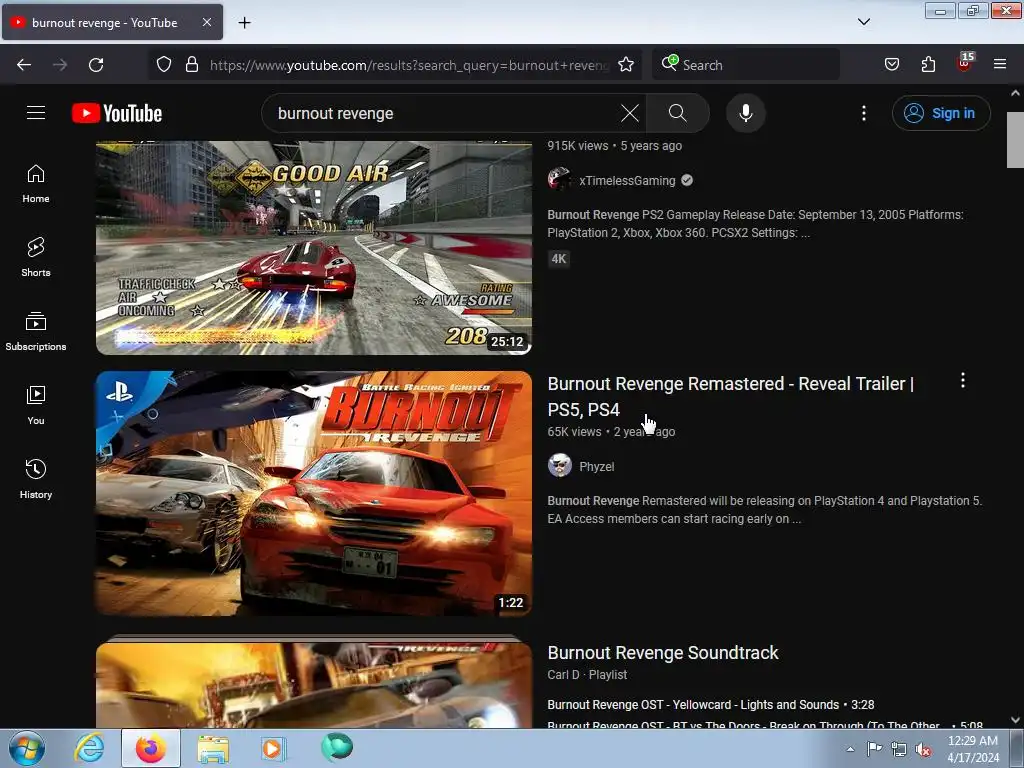This screenshot has width=1024, height=768.
Task: View site security padlock info
Action: pos(191,65)
